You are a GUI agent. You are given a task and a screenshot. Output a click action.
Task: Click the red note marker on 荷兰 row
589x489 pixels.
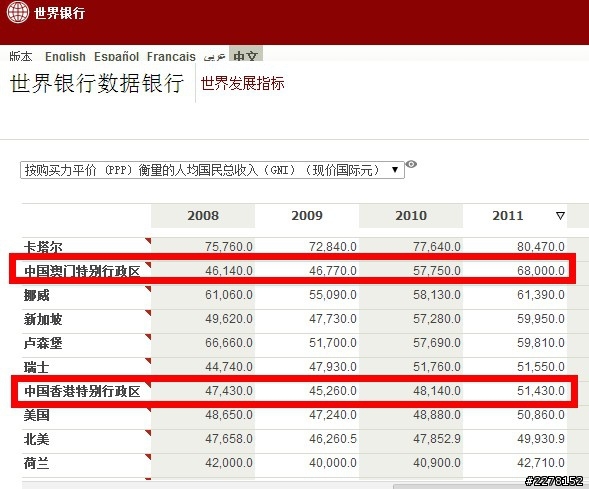click(x=148, y=457)
